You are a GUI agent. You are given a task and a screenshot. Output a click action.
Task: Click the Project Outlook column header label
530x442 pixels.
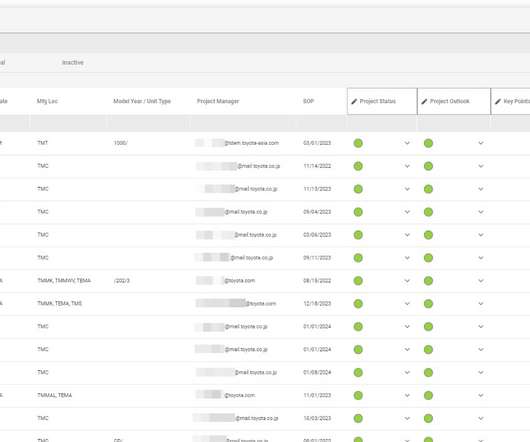(x=450, y=101)
